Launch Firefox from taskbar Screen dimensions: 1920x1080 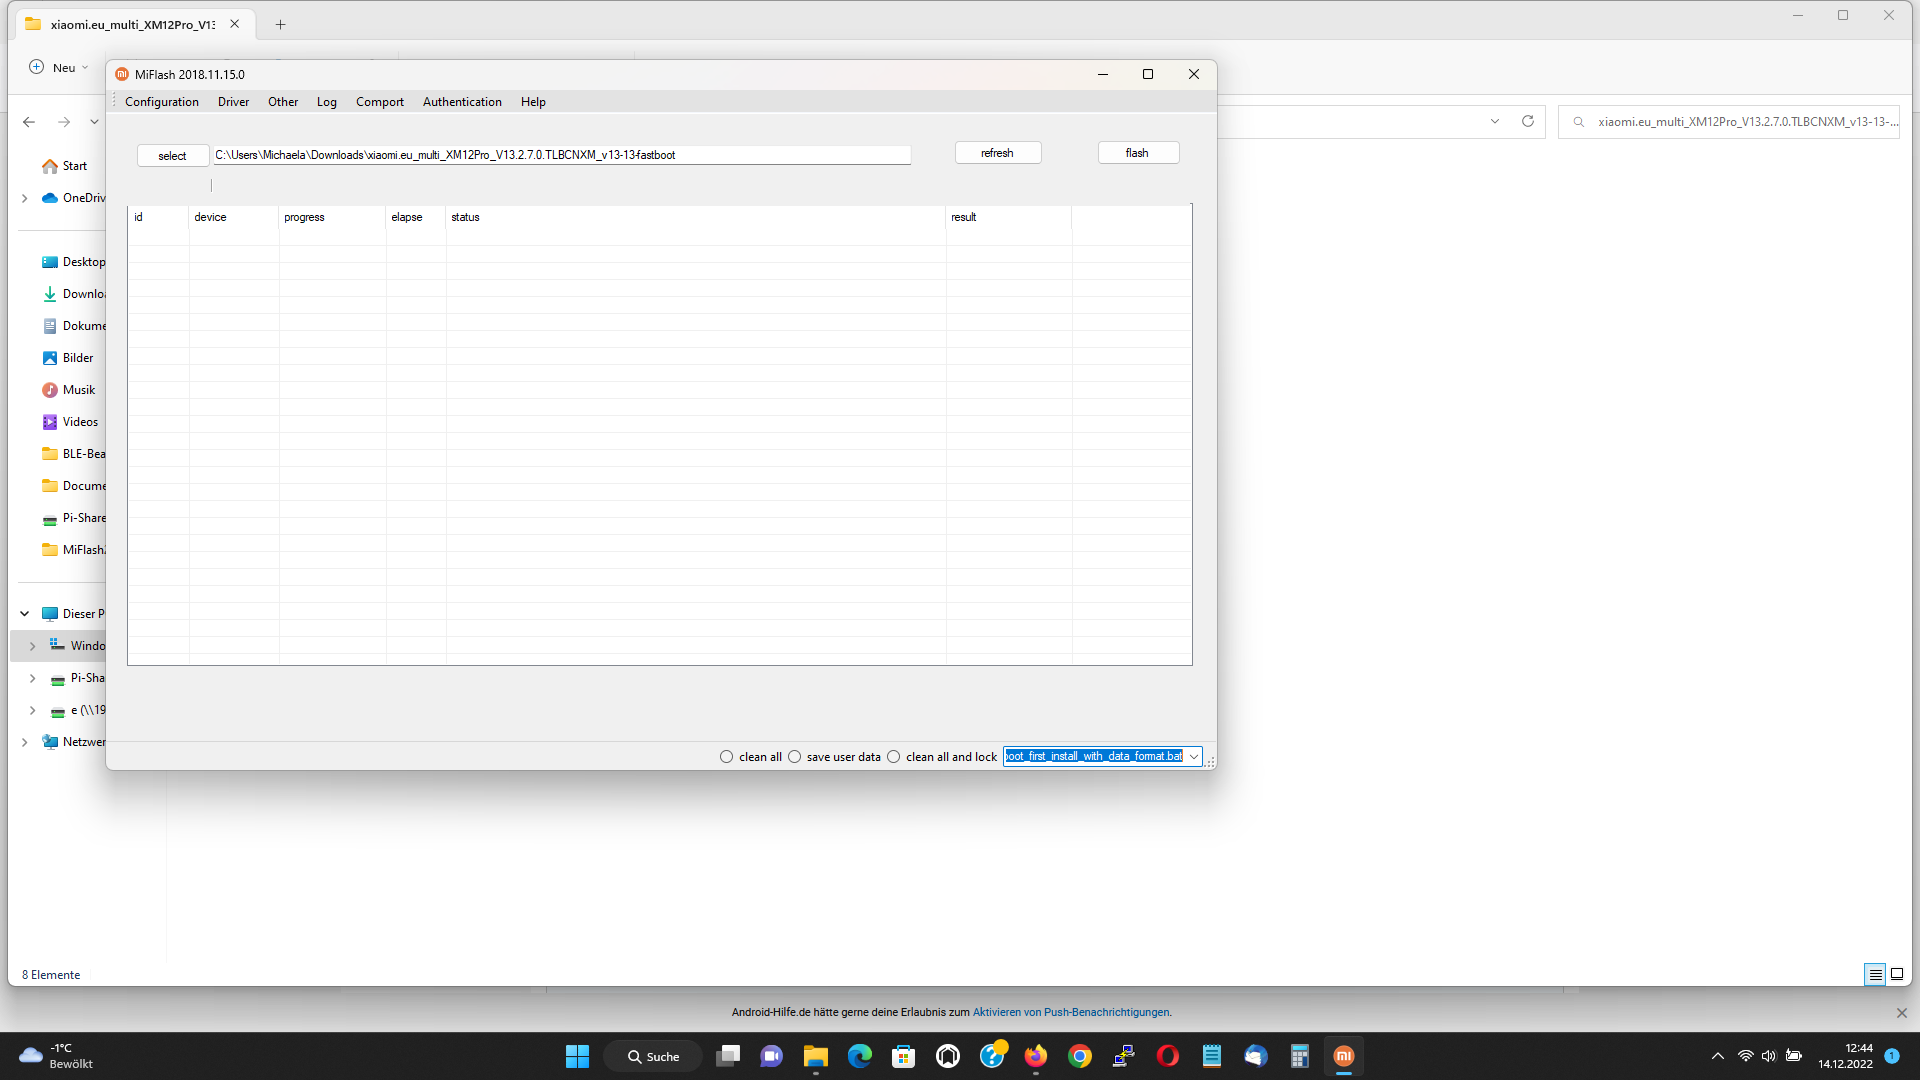pyautogui.click(x=1036, y=1056)
